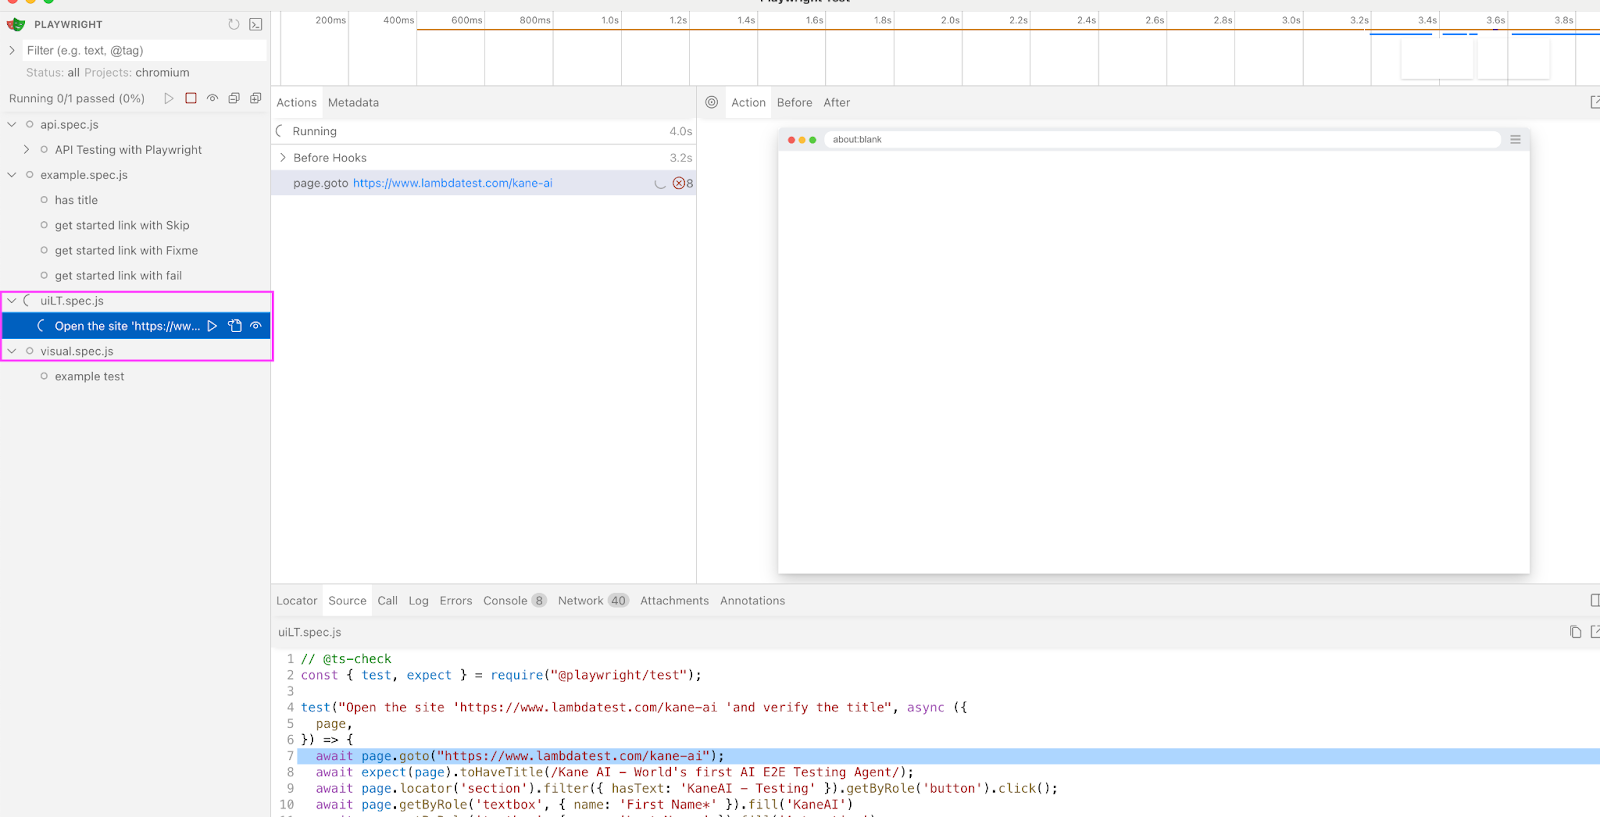
Task: Collapse visual.spec.js tree node
Action: coord(12,351)
